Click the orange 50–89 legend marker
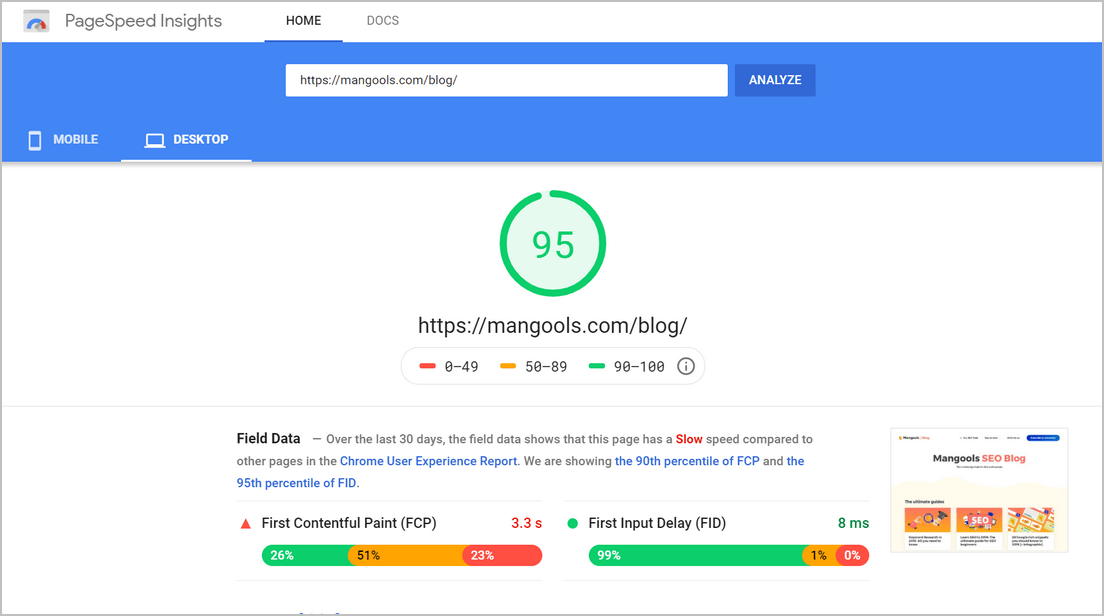Viewport: 1104px width, 616px height. coord(508,366)
